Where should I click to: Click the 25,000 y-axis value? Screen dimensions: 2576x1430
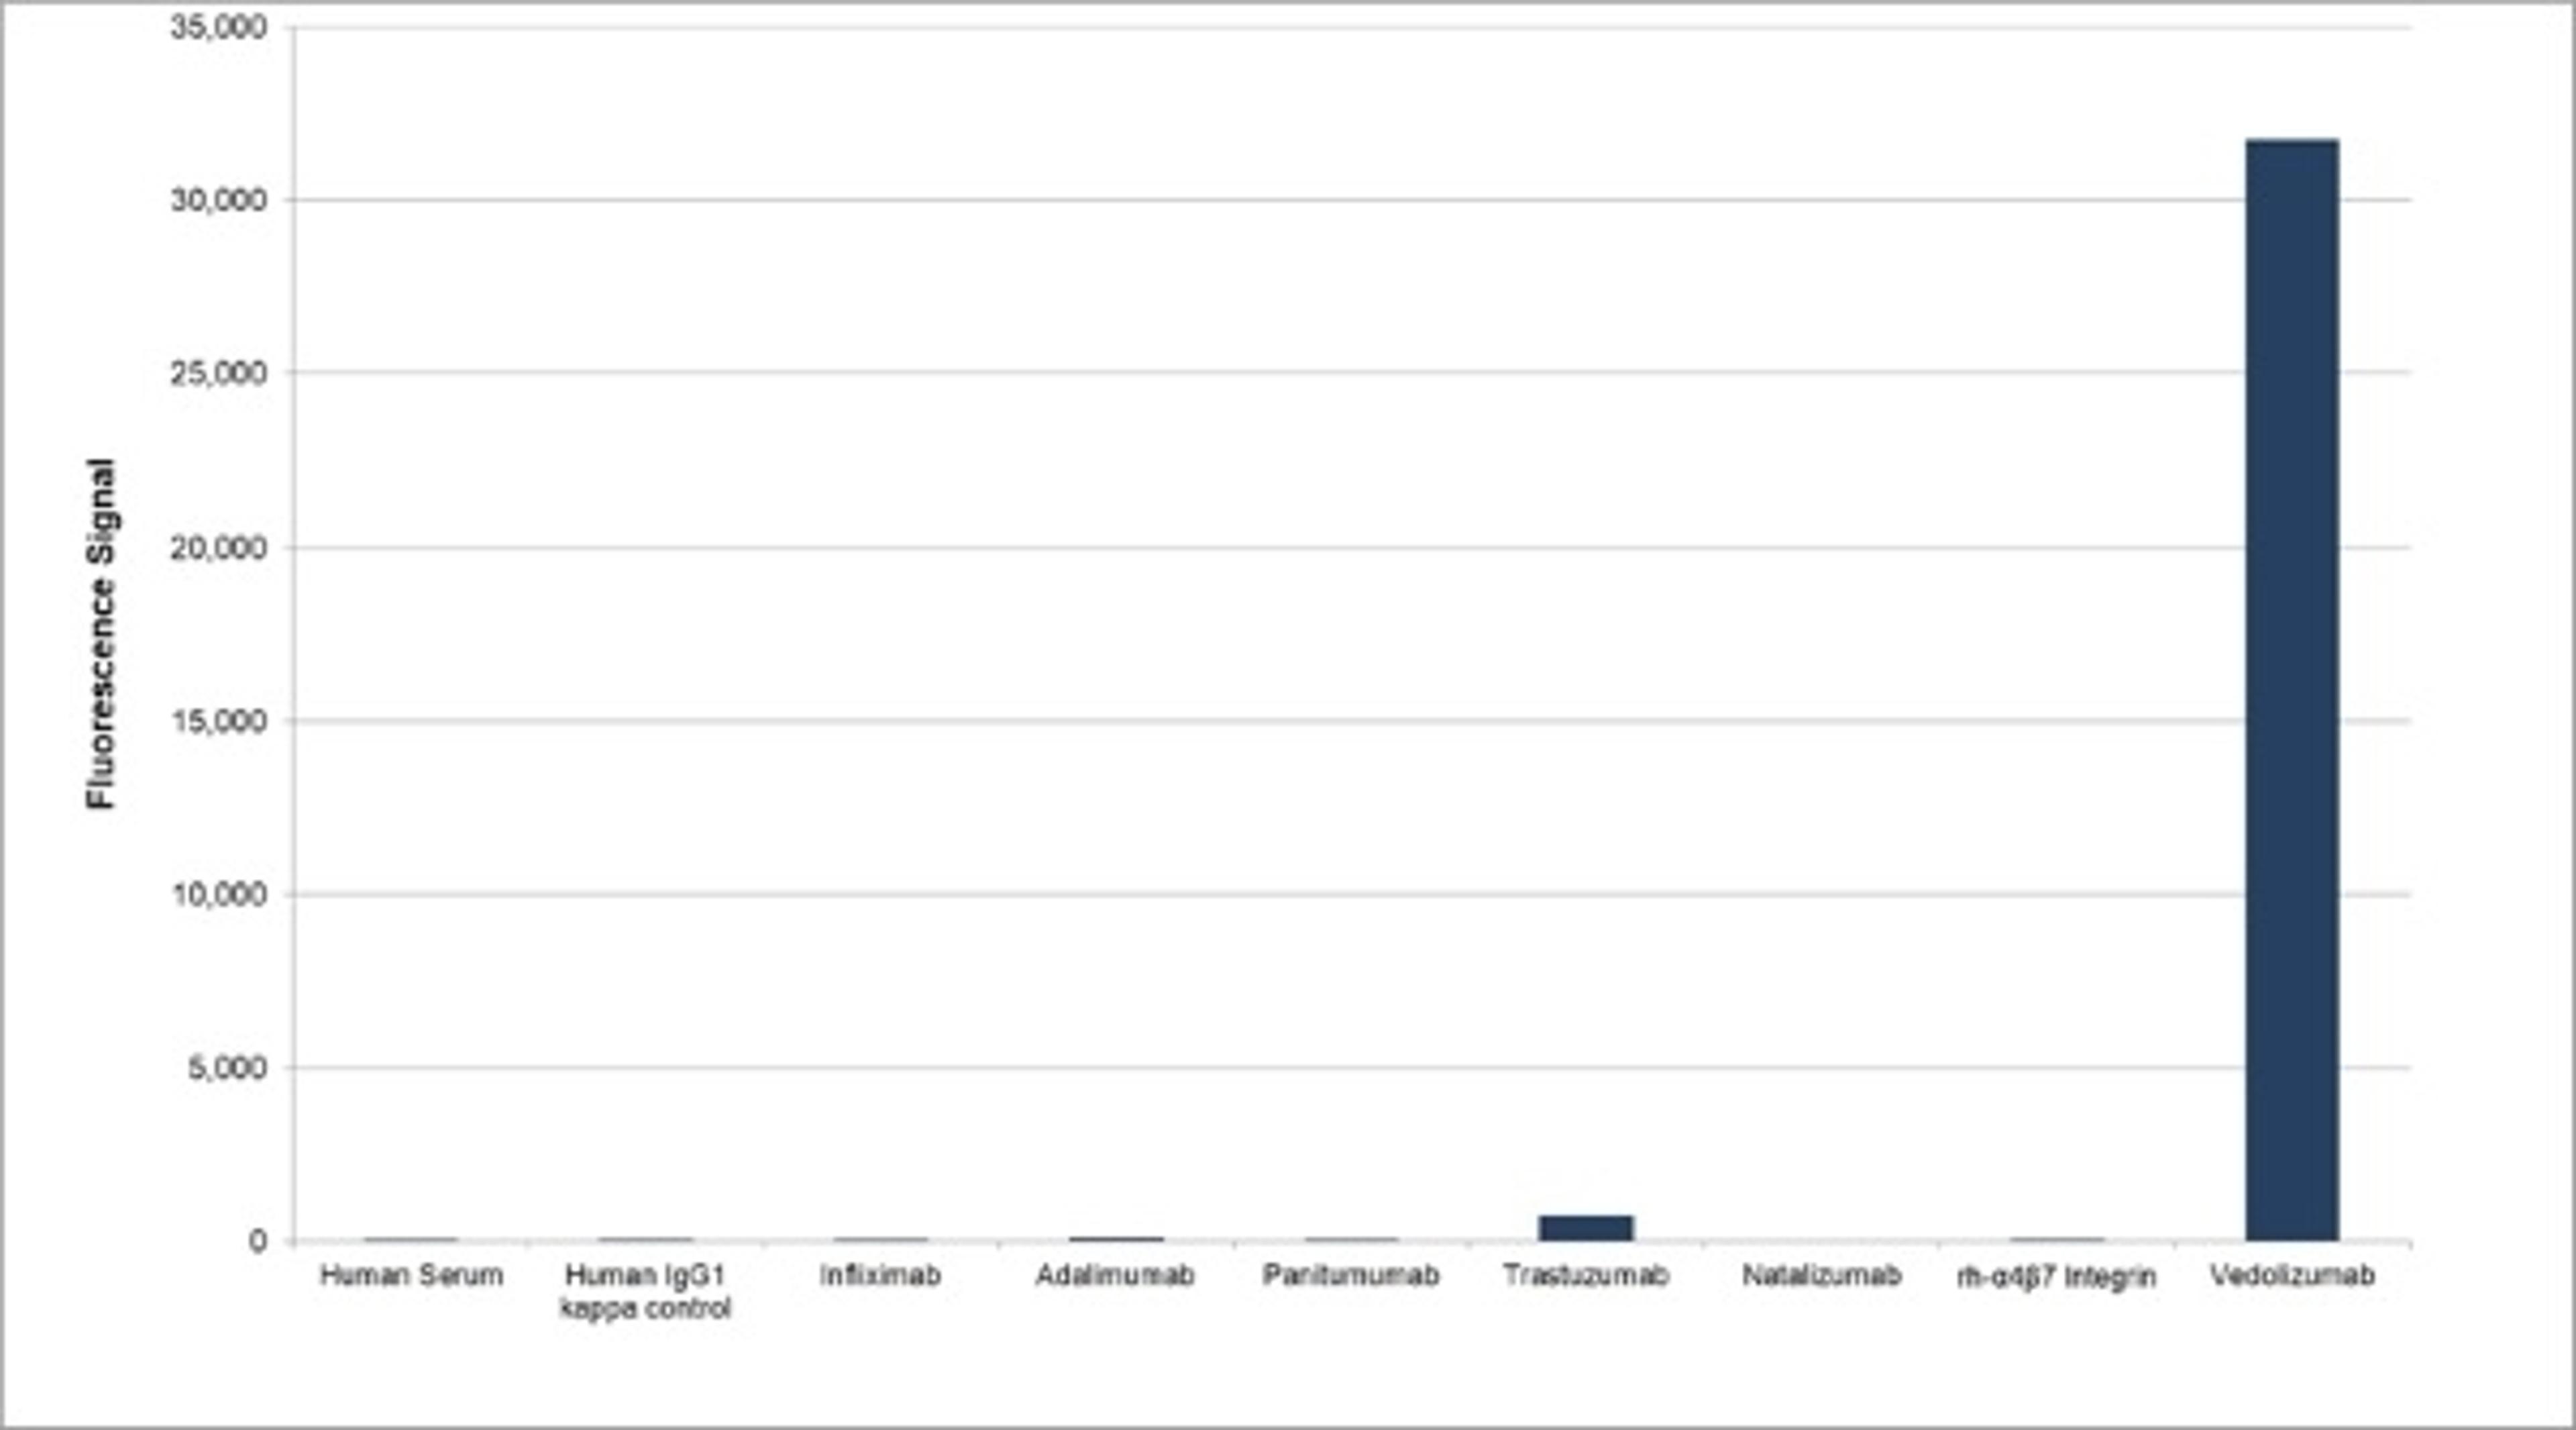pyautogui.click(x=219, y=374)
